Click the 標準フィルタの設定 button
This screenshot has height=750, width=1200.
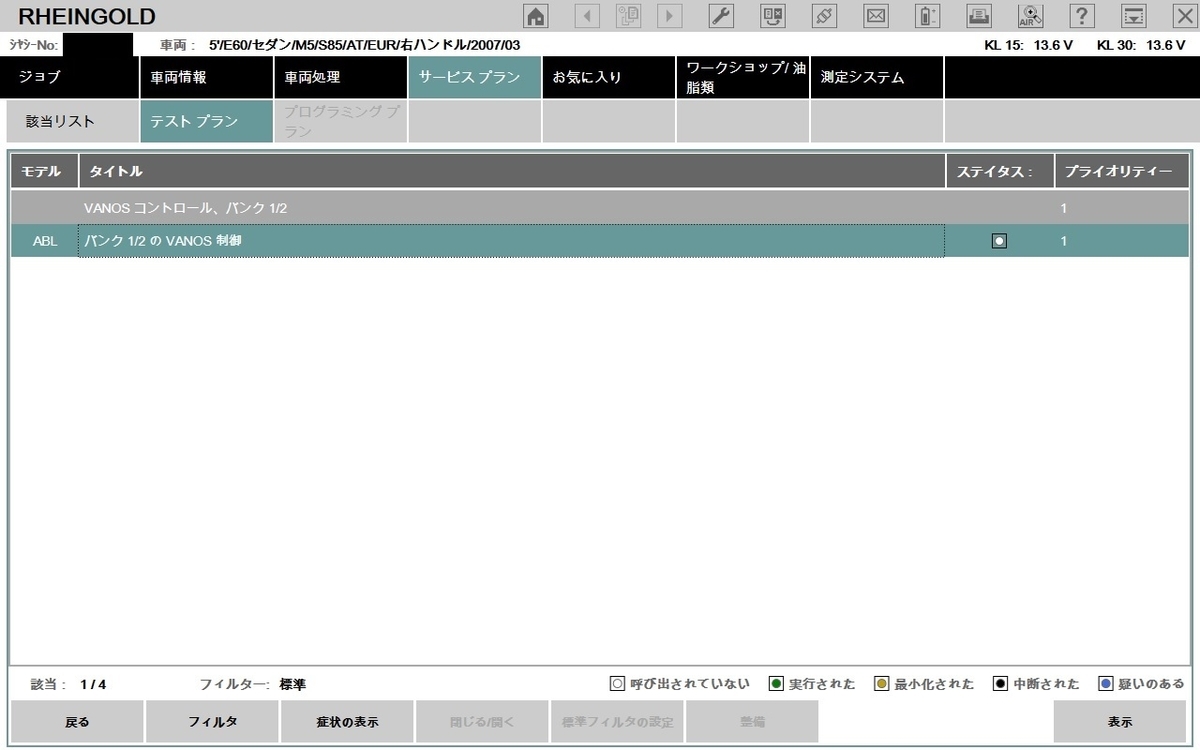pos(617,721)
